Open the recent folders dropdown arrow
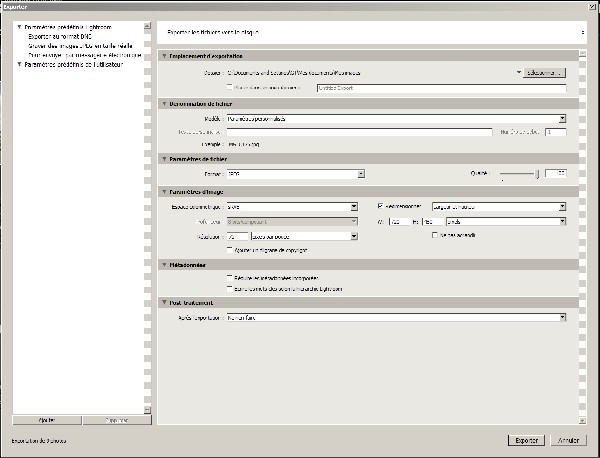The width and height of the screenshot is (600, 458). [x=518, y=72]
